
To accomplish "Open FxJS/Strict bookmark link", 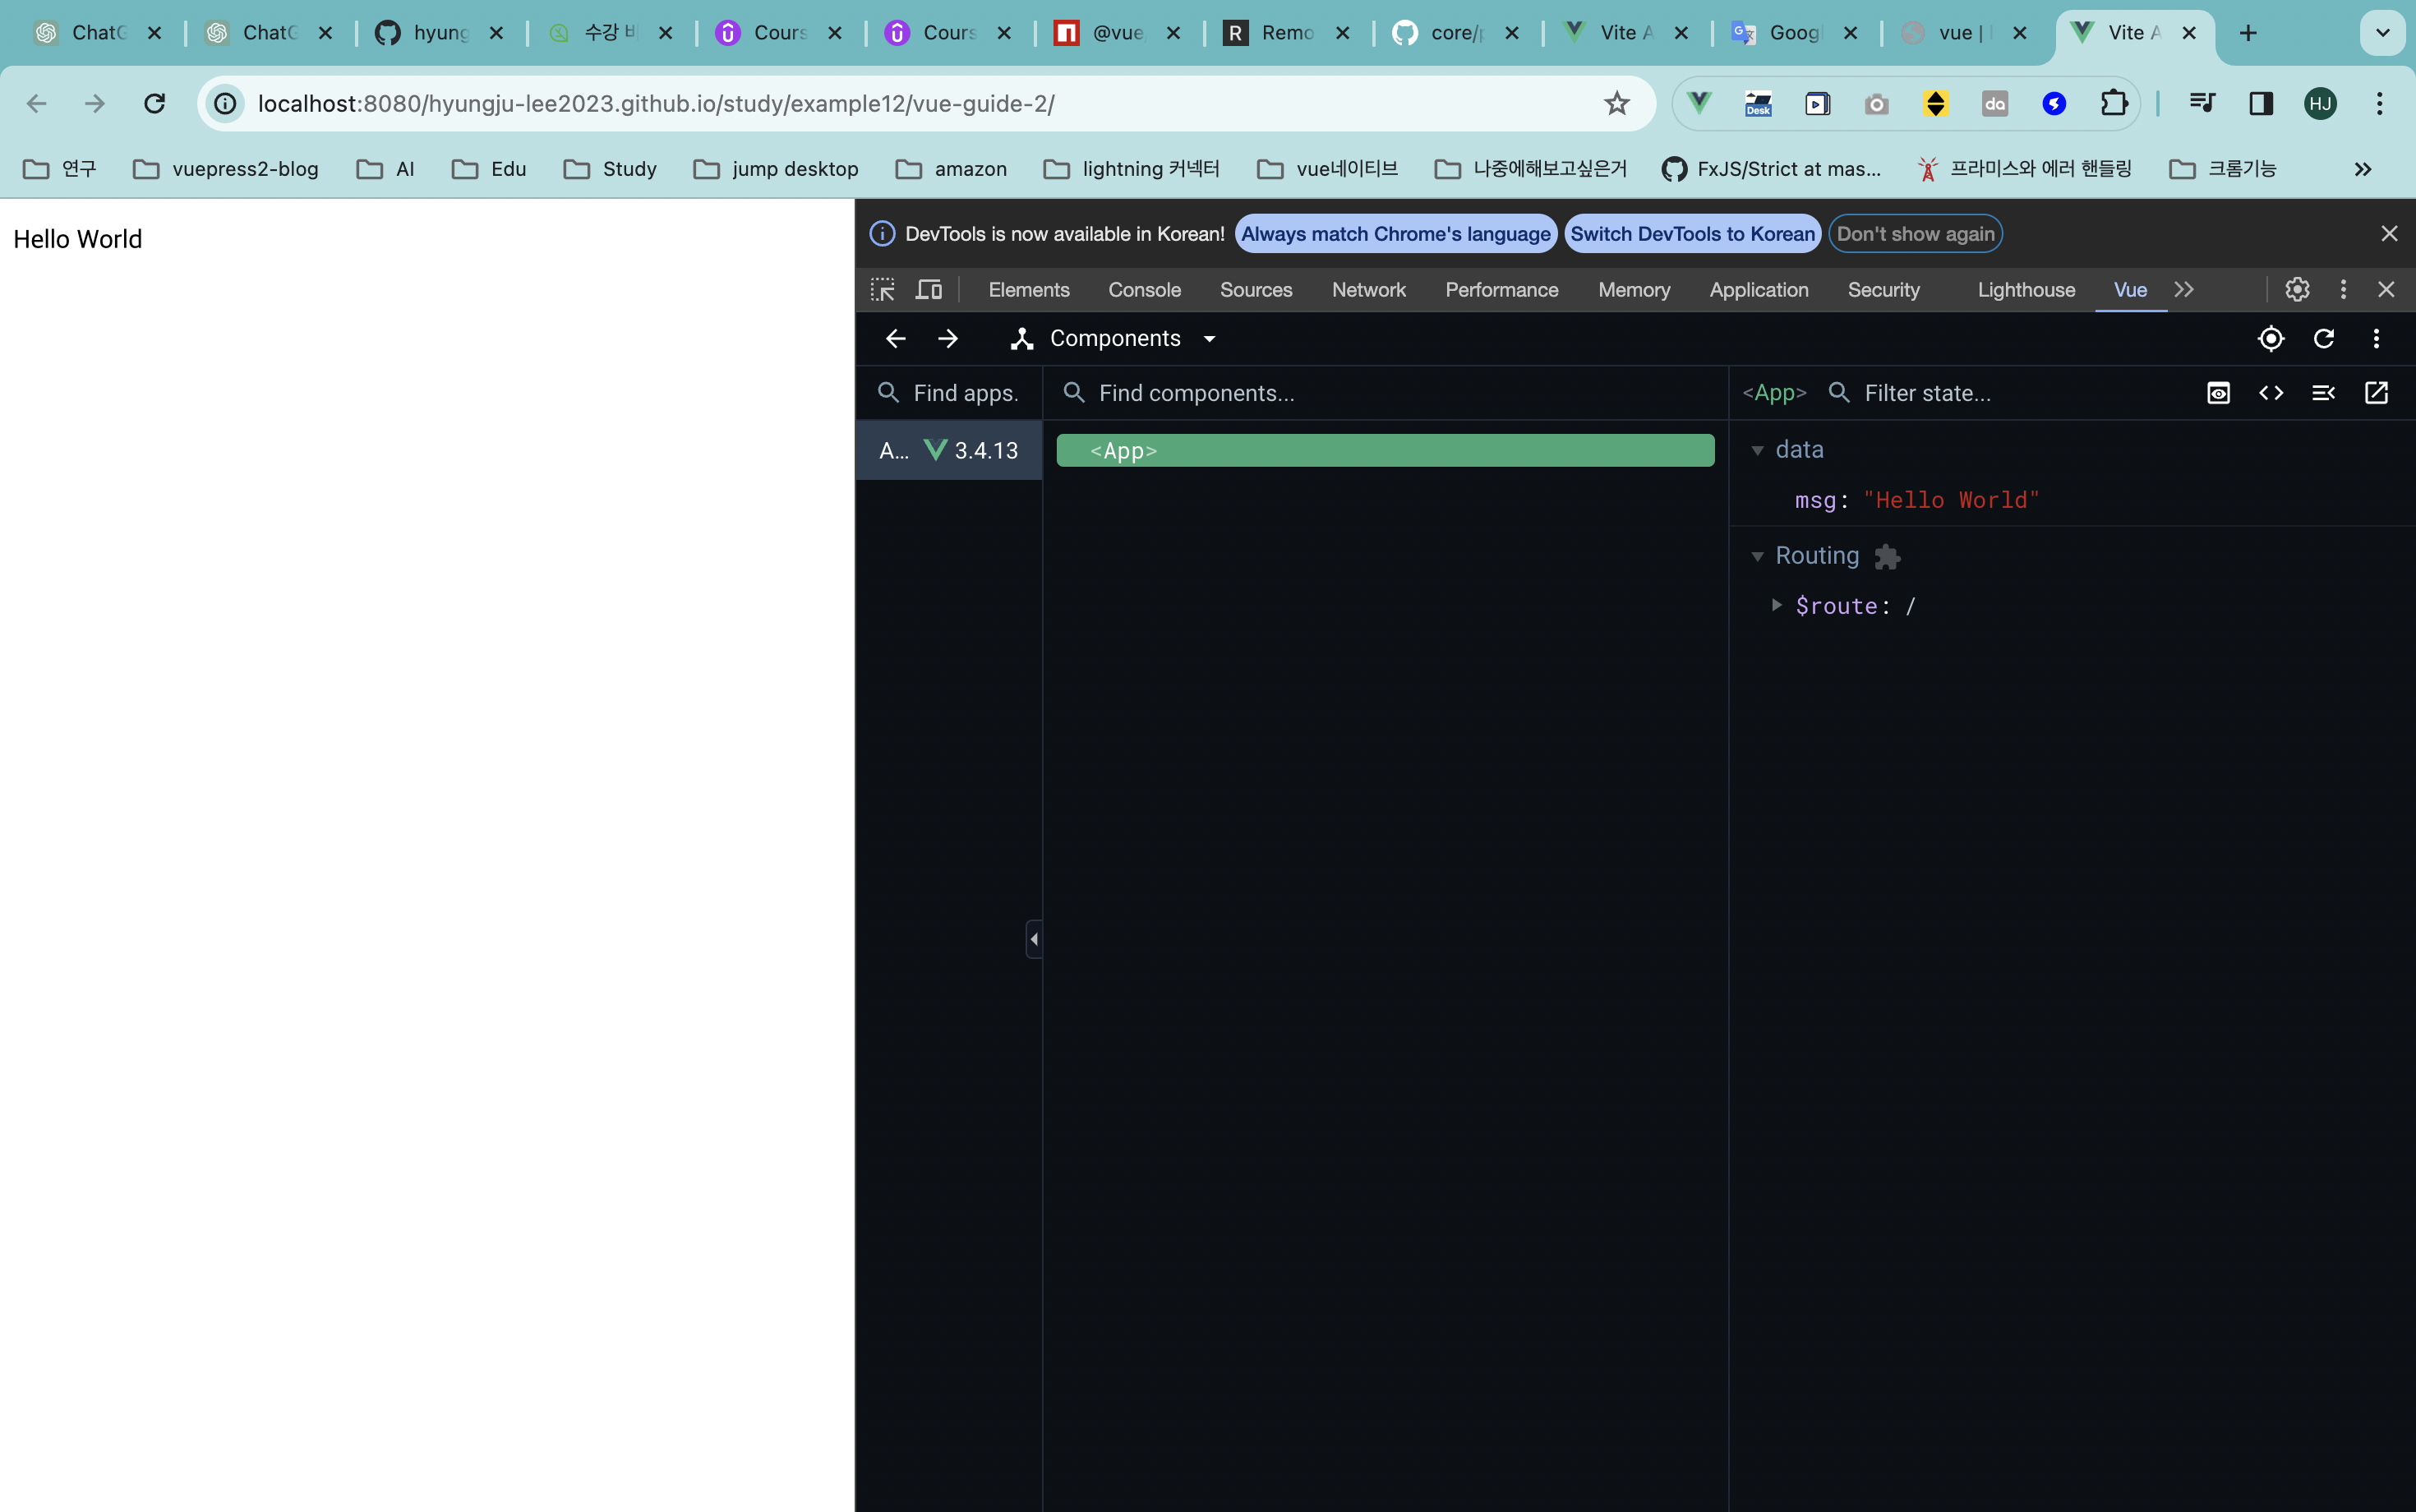I will pos(1771,169).
